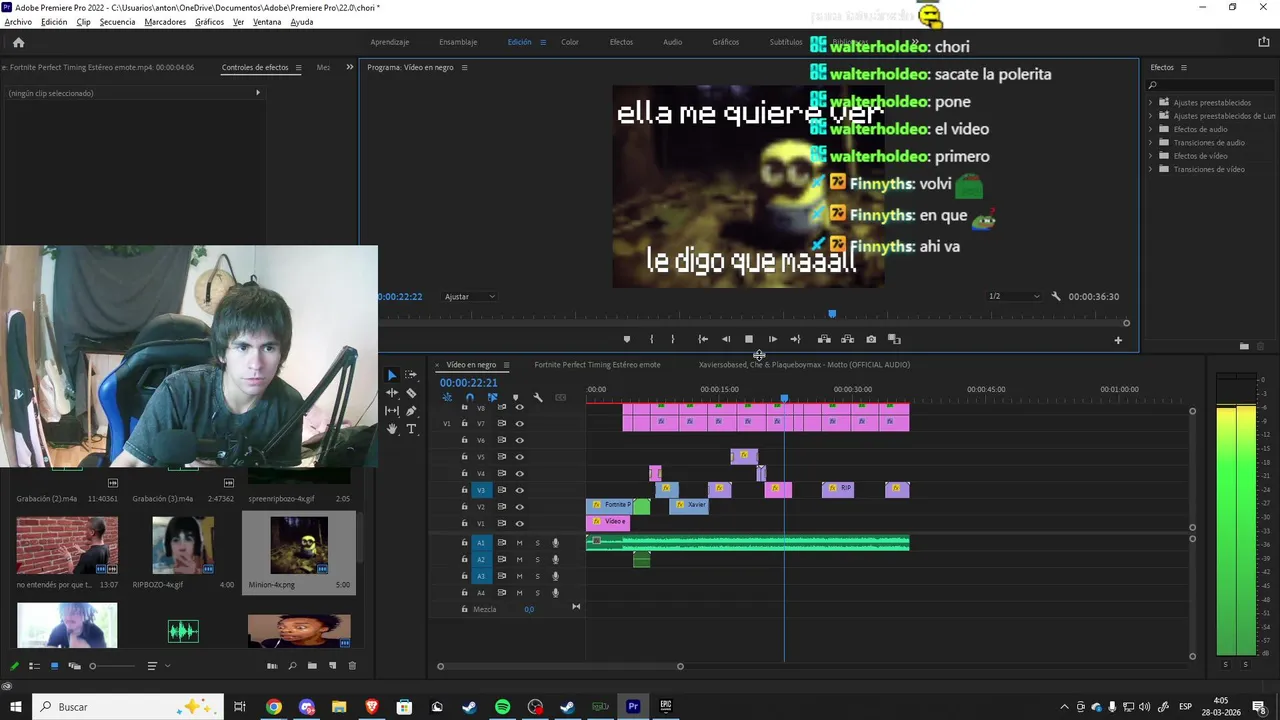
Task: Toggle insert sequences as nests option
Action: (447, 398)
